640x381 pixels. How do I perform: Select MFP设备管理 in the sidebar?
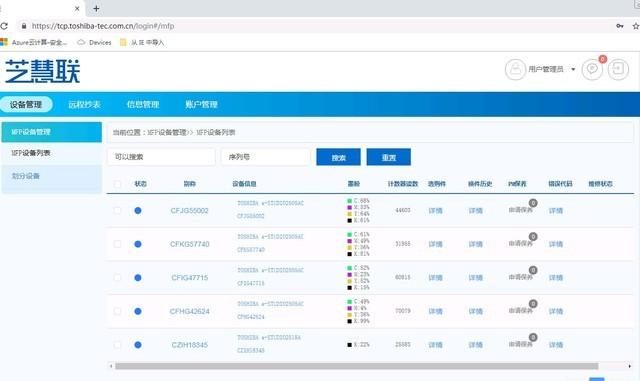pyautogui.click(x=51, y=132)
